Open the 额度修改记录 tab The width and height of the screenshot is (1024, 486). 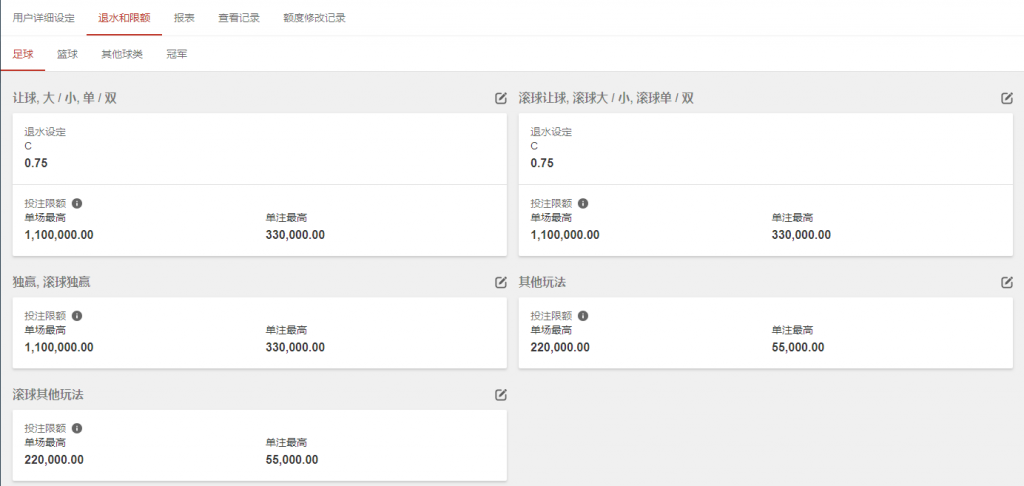314,18
